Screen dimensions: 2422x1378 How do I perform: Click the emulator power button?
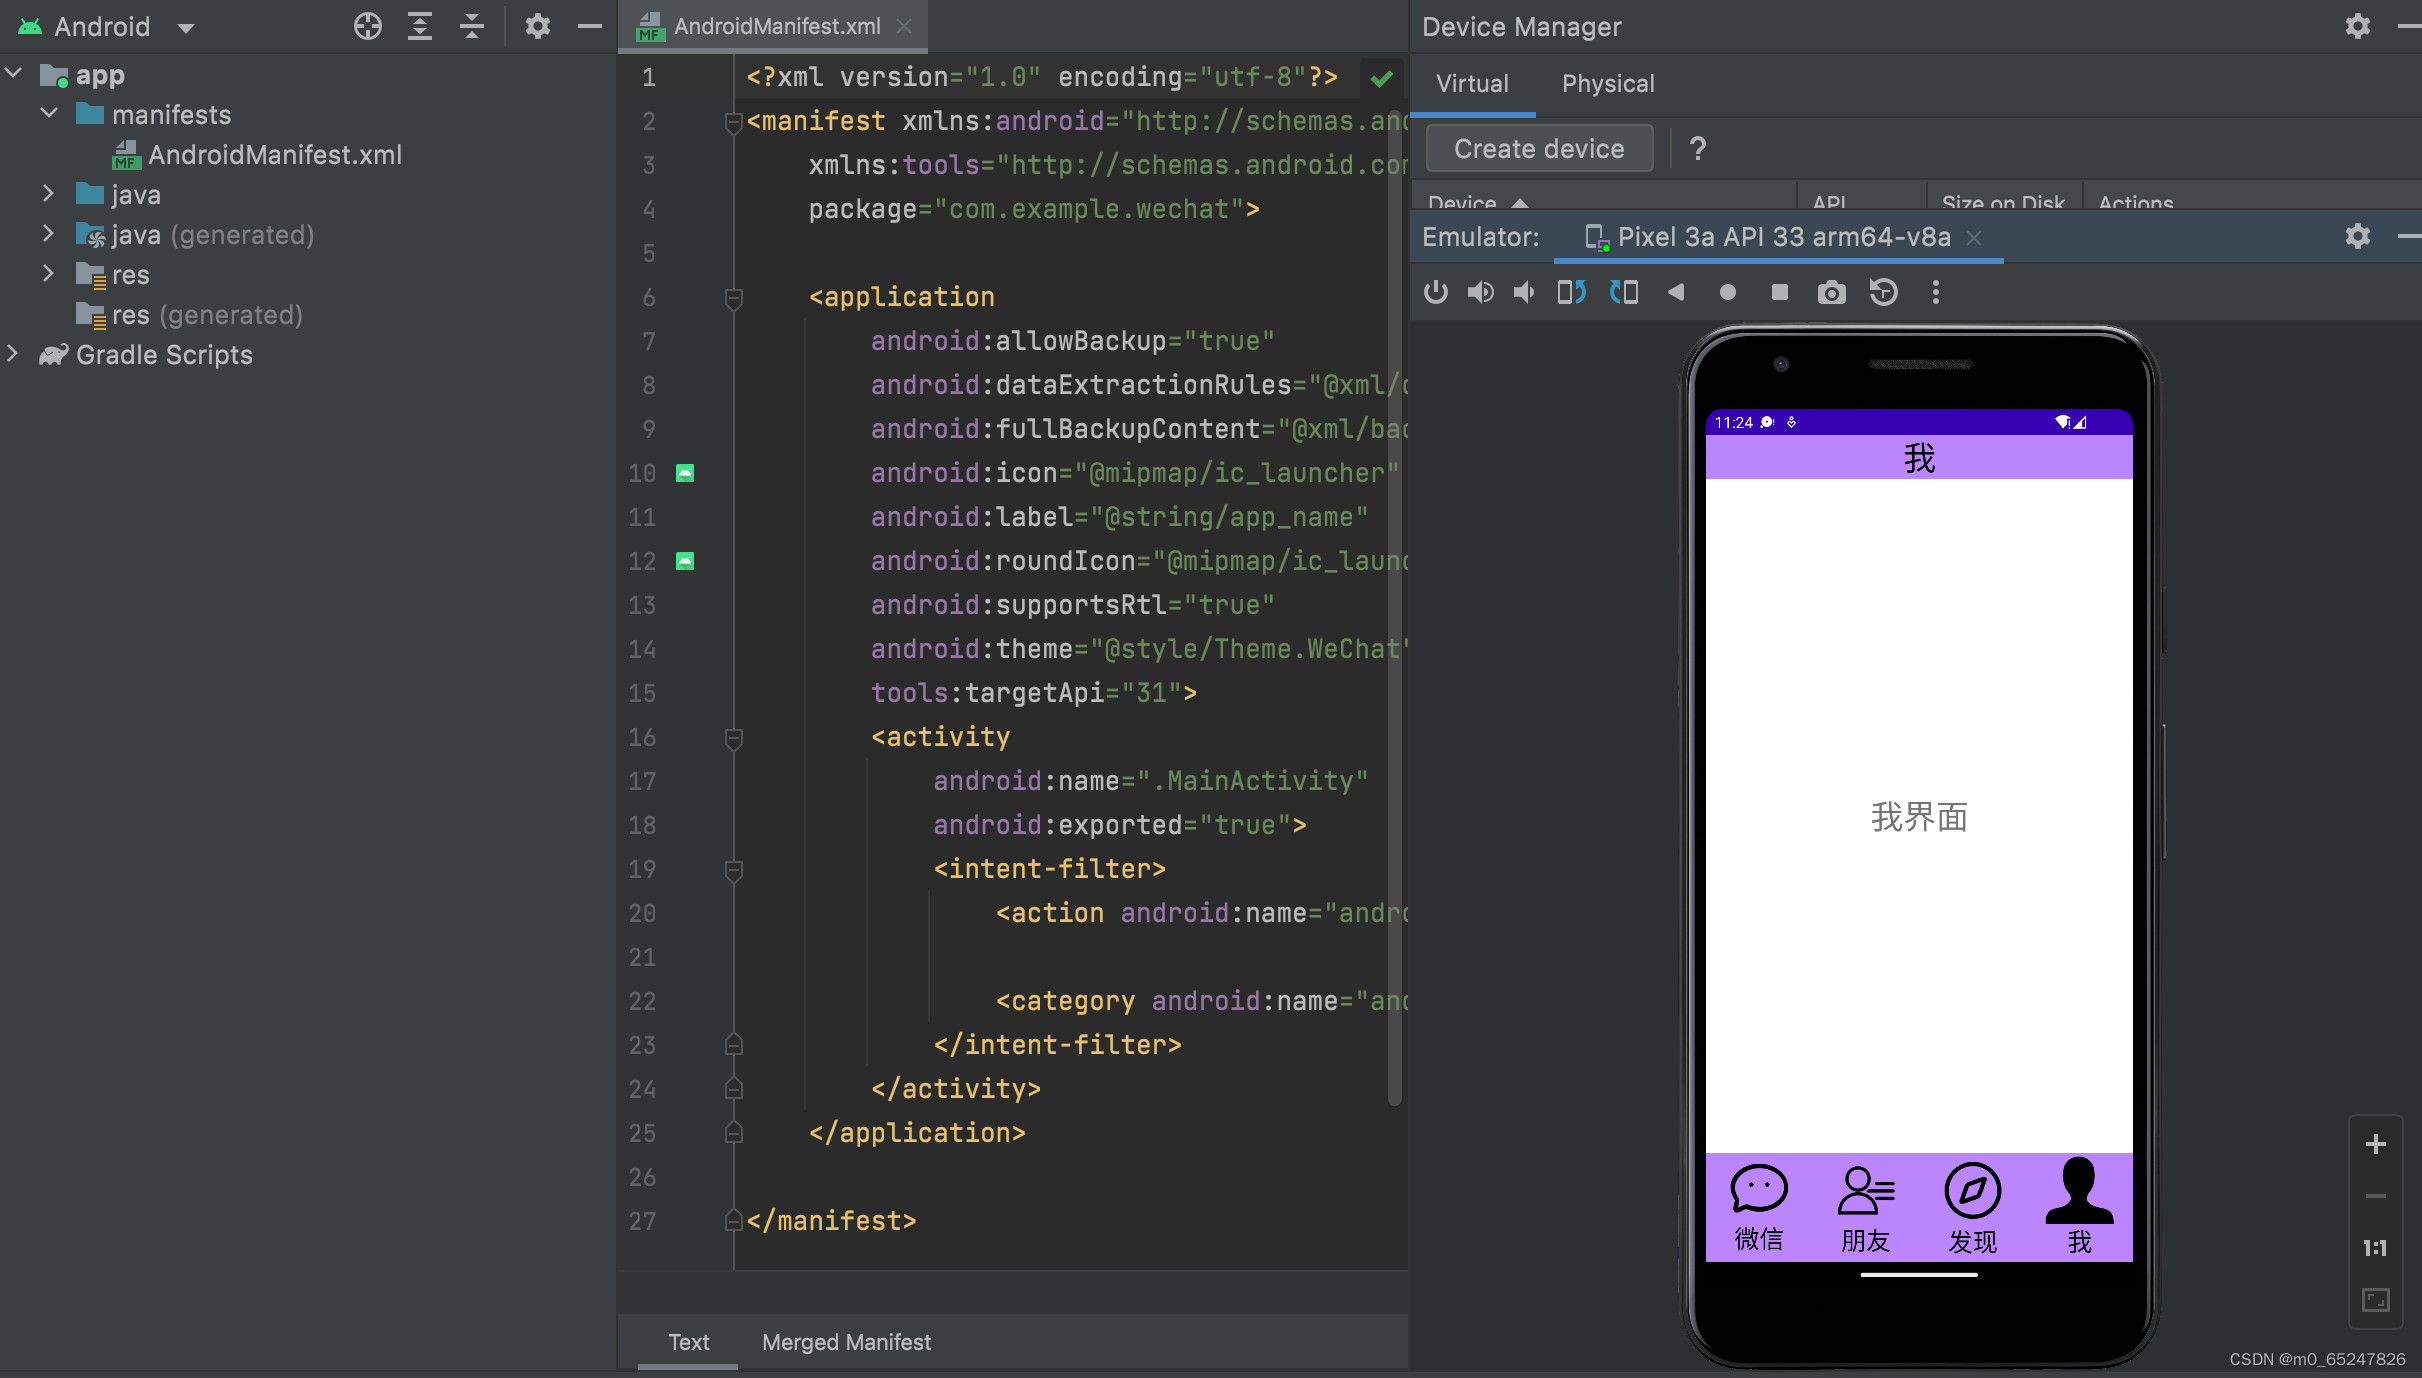(1436, 292)
